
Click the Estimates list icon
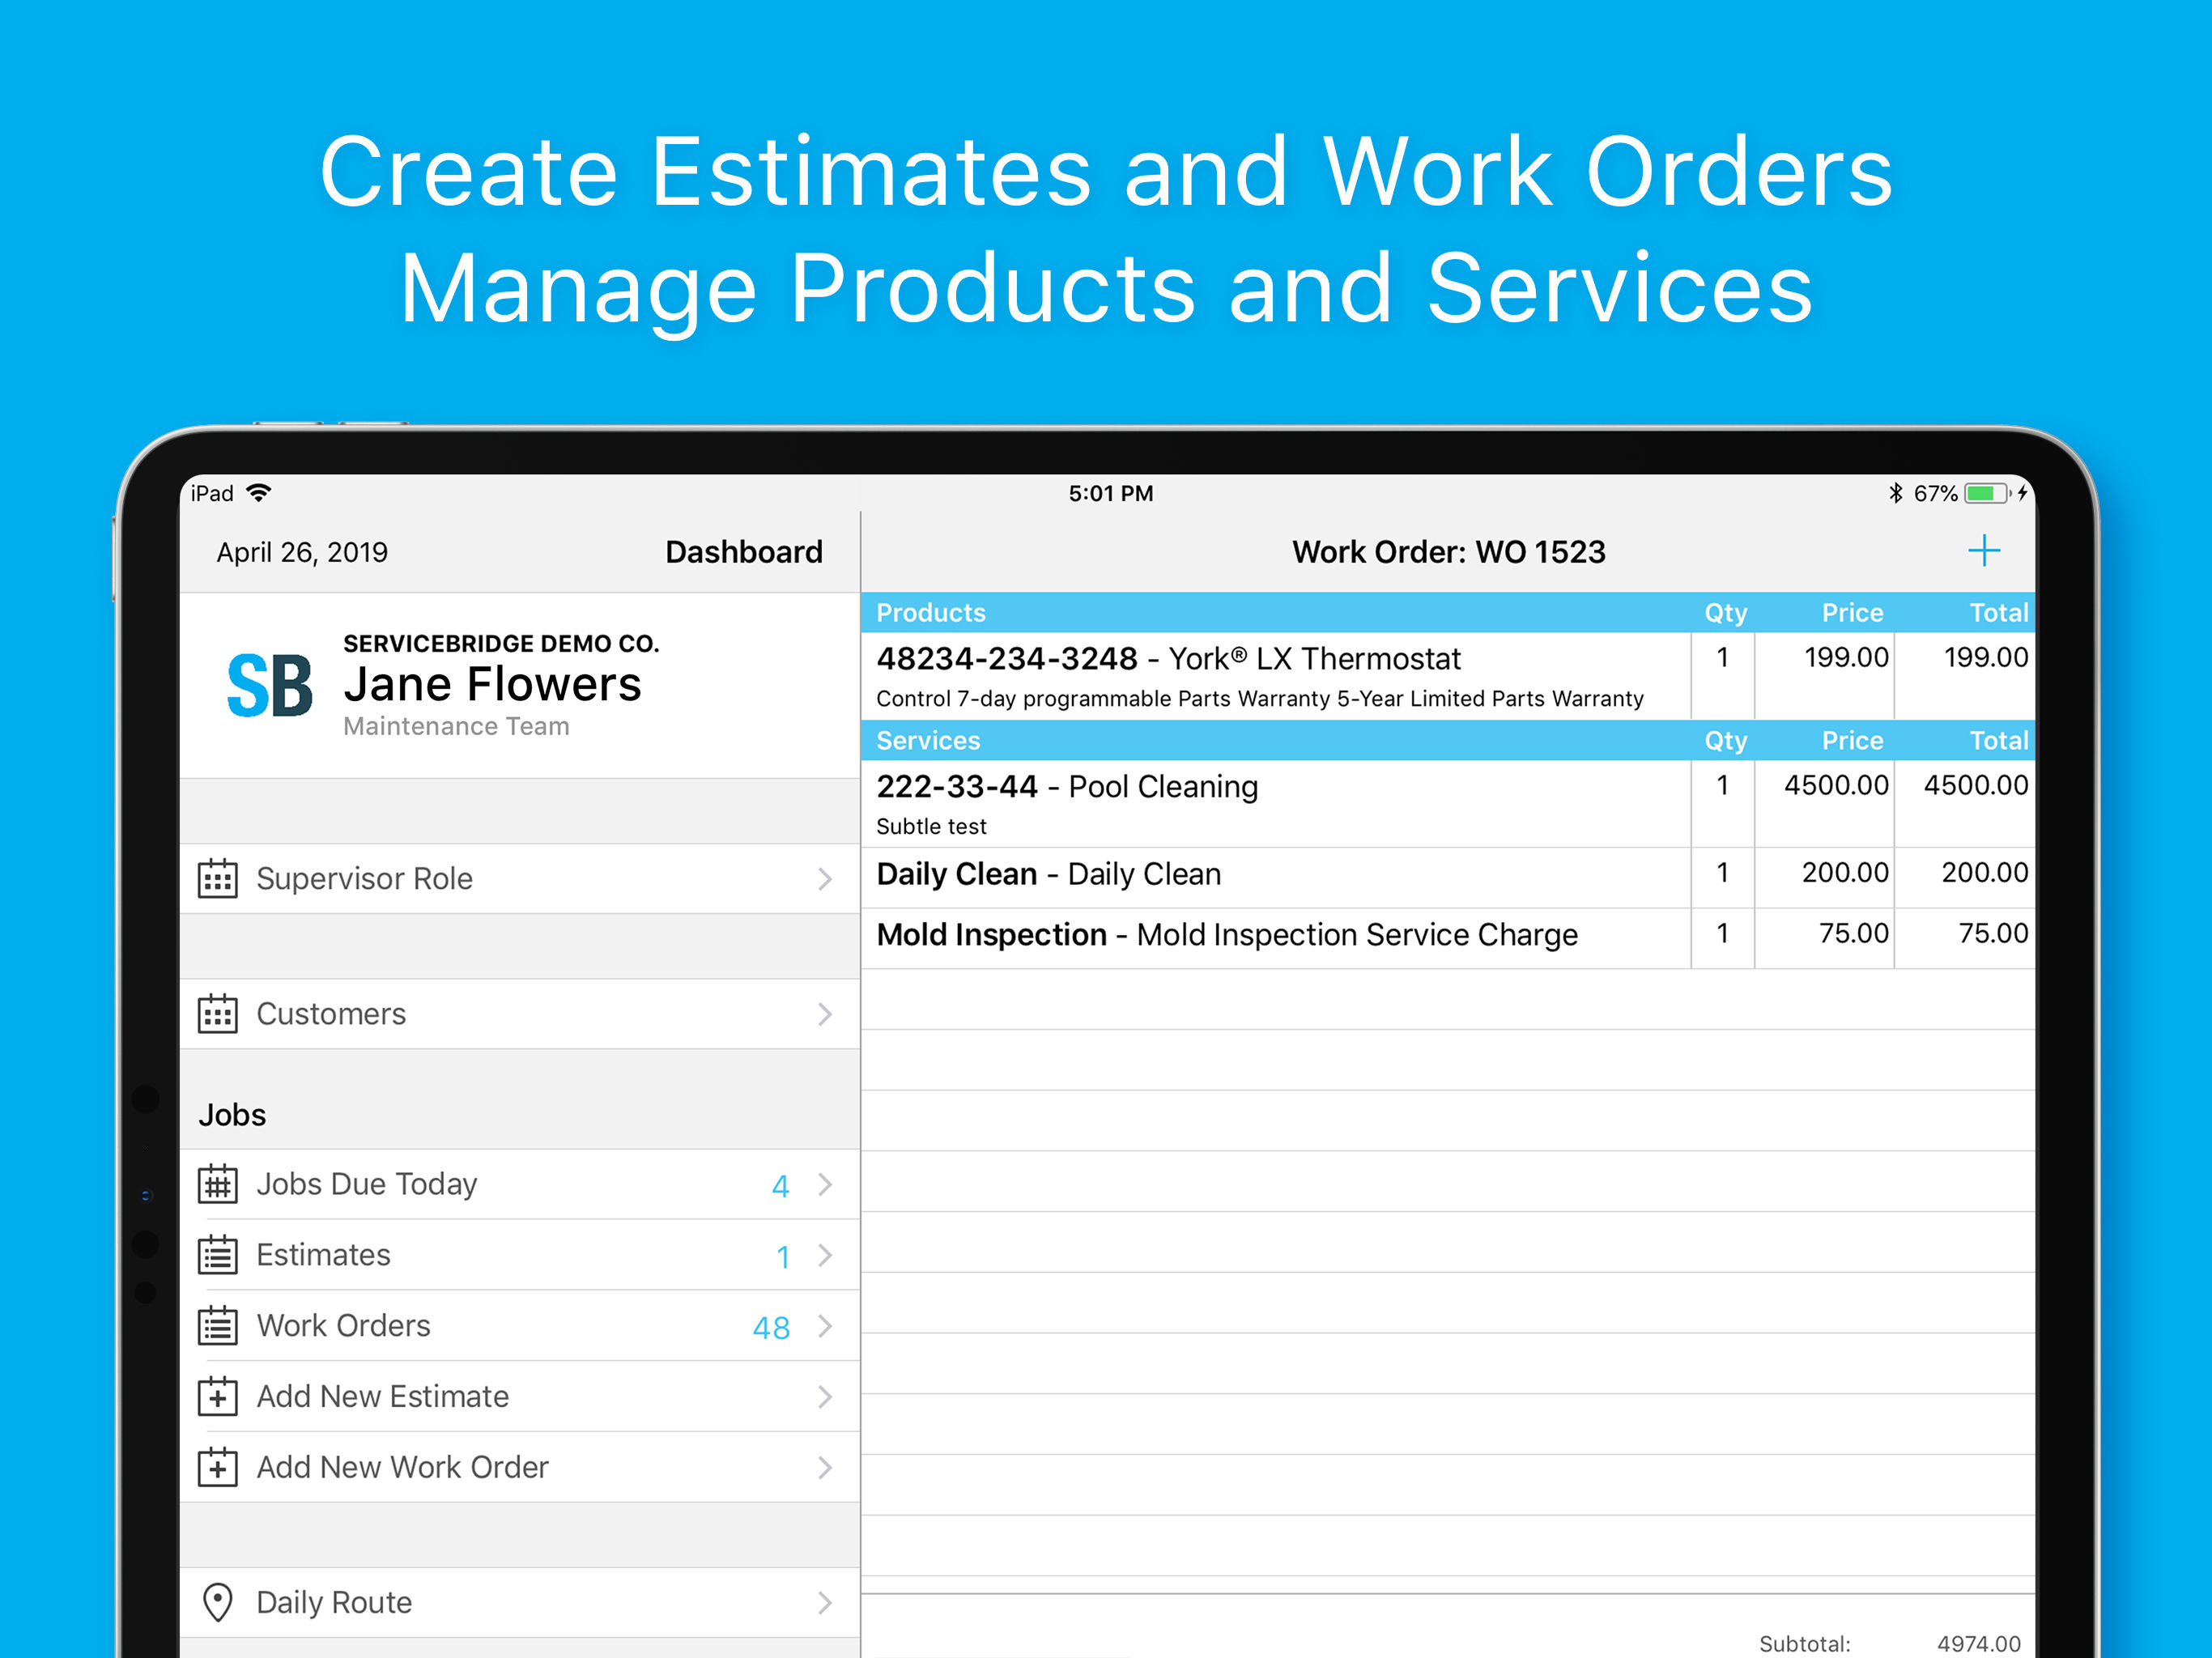(x=218, y=1255)
